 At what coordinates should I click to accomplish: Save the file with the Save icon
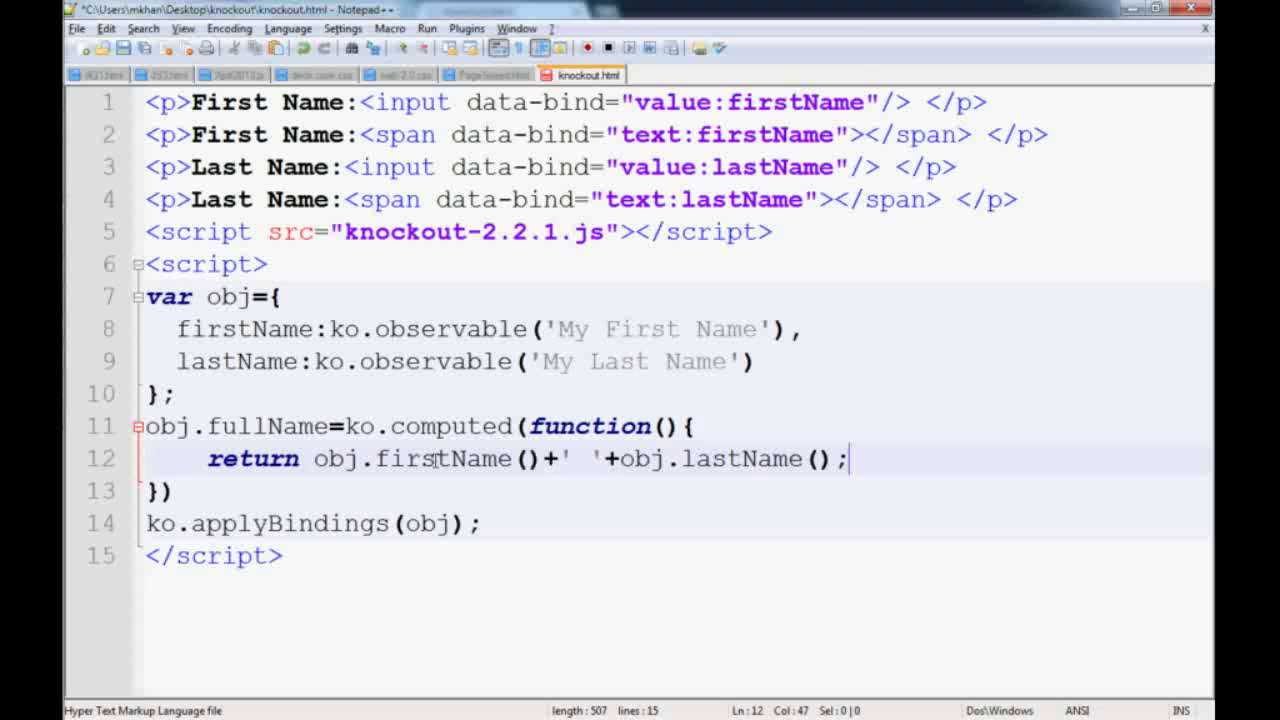tap(124, 48)
